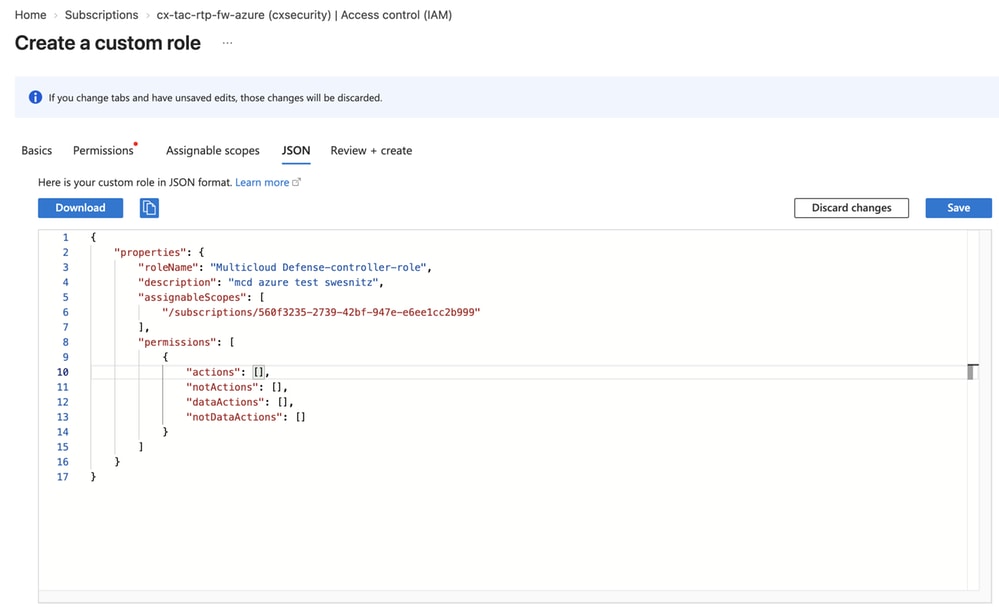Go to the Home breadcrumb

pos(31,15)
